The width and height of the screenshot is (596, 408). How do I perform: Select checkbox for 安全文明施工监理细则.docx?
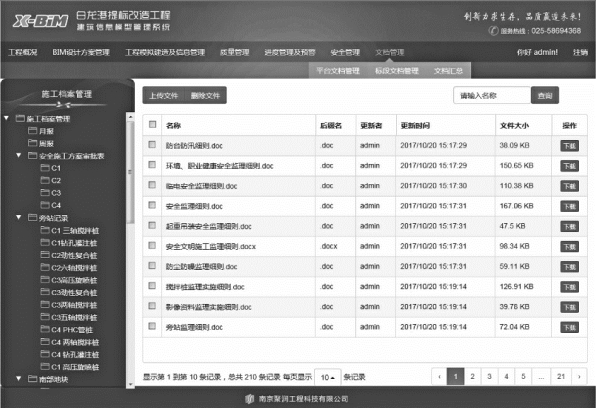152,246
